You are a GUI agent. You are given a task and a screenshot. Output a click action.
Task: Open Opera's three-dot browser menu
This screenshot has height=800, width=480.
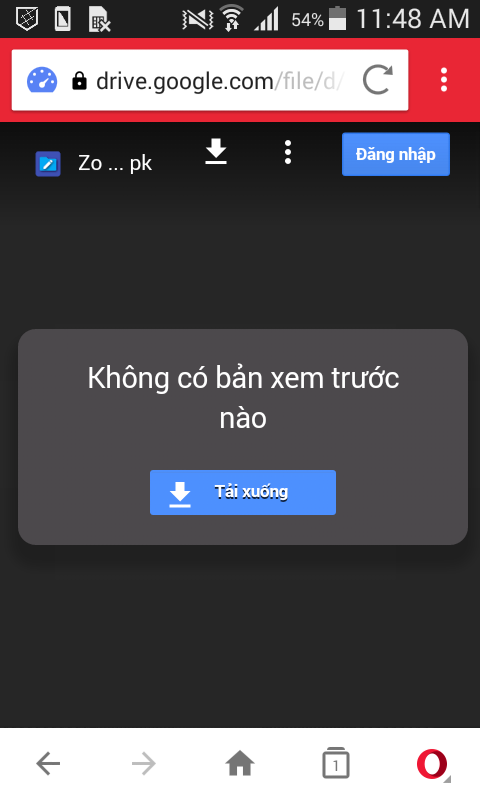coord(444,80)
